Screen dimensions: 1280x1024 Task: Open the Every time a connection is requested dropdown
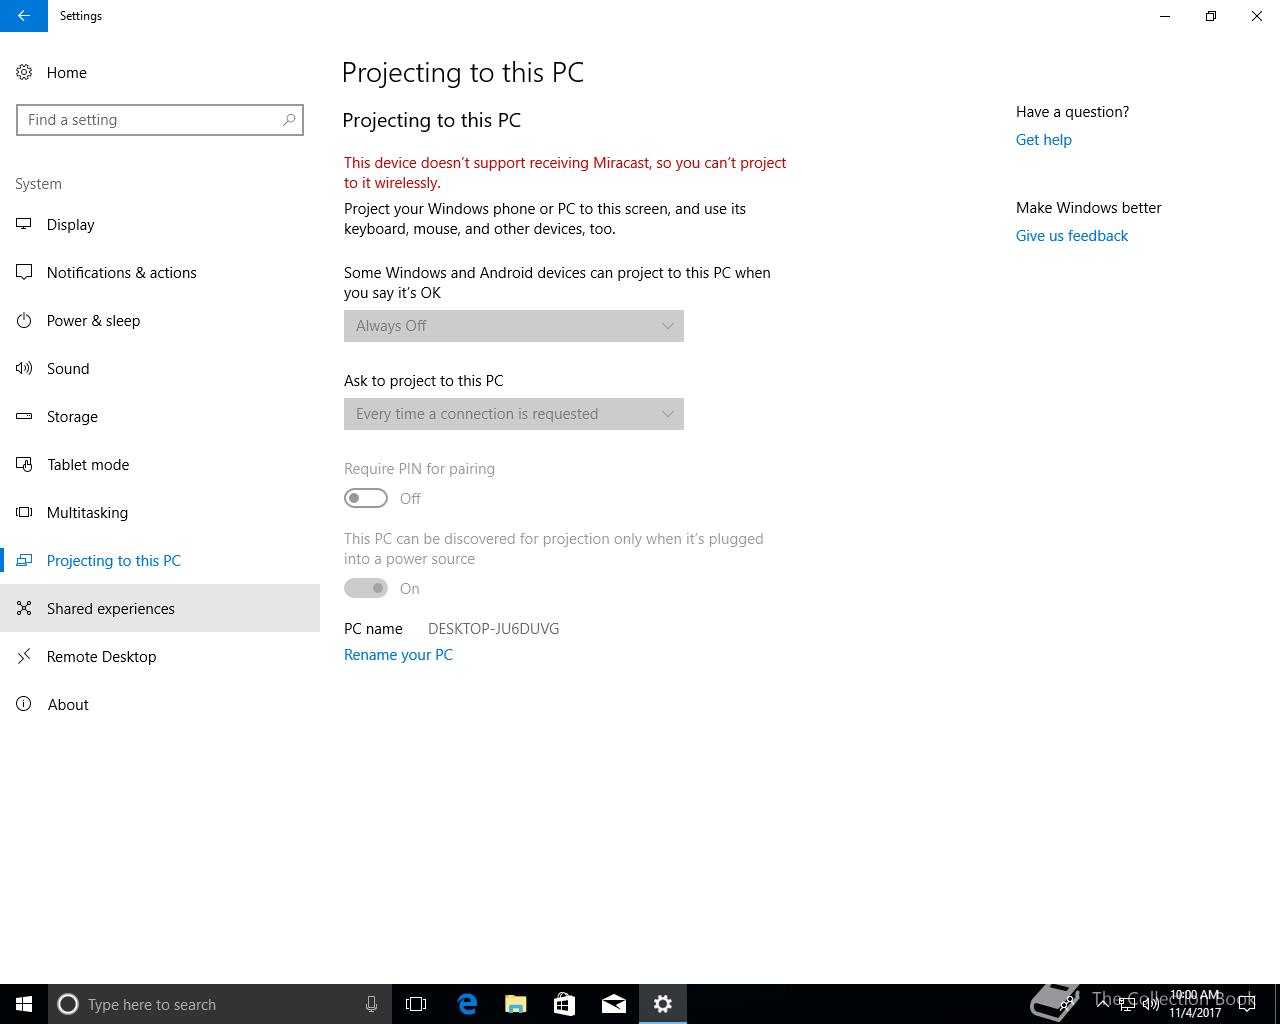point(514,414)
